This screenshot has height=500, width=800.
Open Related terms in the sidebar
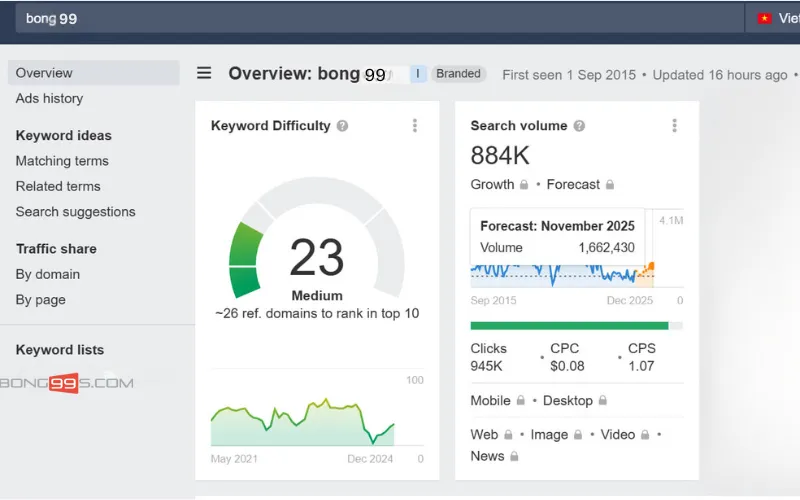point(58,187)
